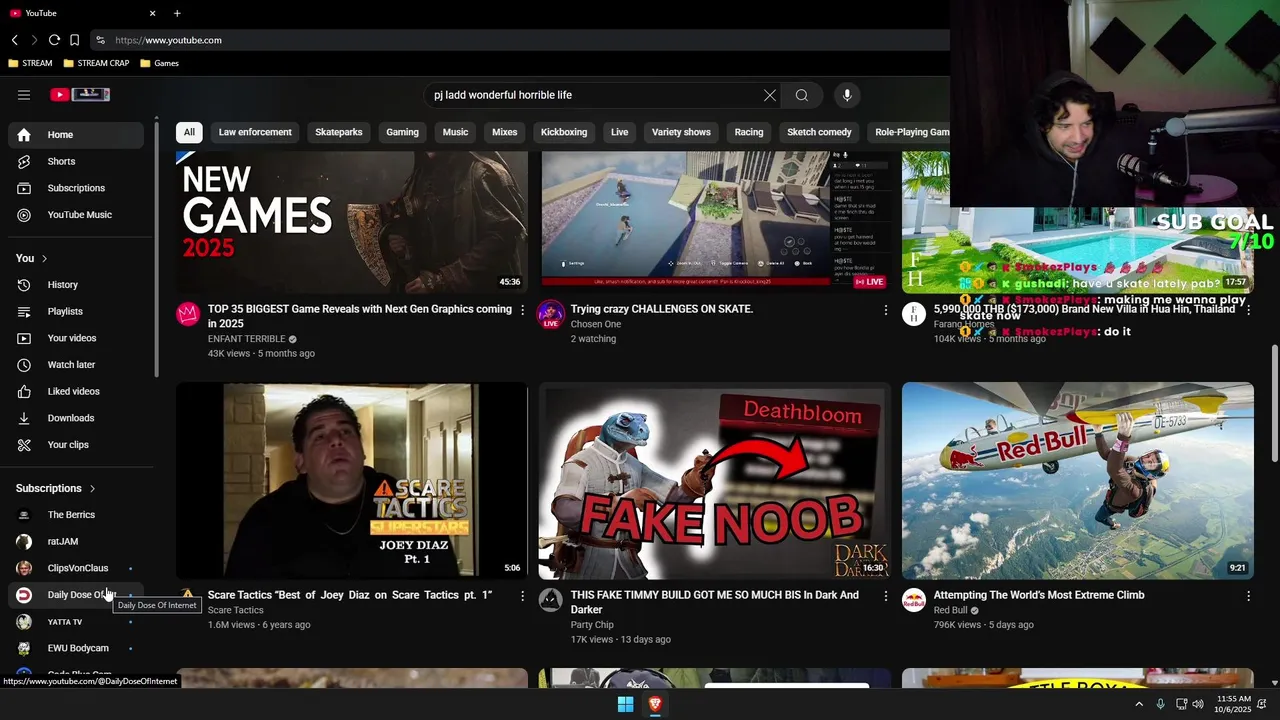1280x720 pixels.
Task: Click Brave browser taskbar icon
Action: point(655,704)
